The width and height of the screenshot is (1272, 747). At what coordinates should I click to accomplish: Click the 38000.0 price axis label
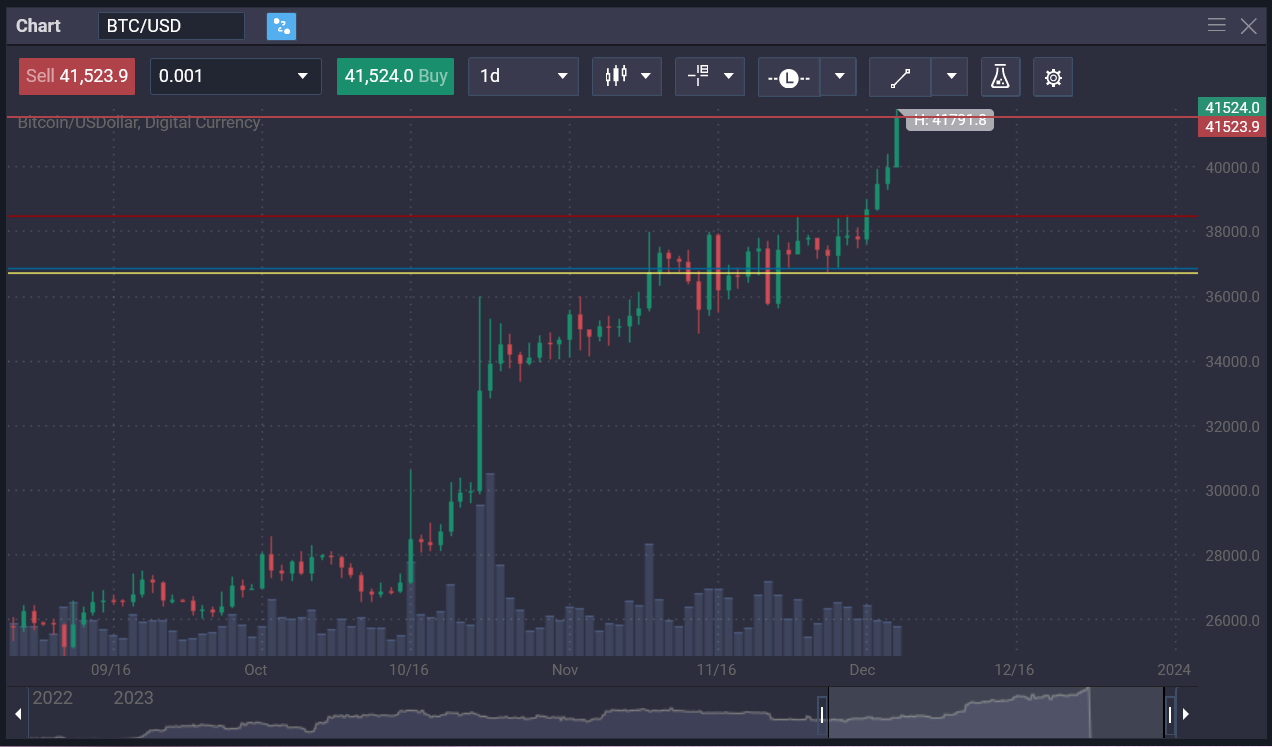click(1232, 232)
